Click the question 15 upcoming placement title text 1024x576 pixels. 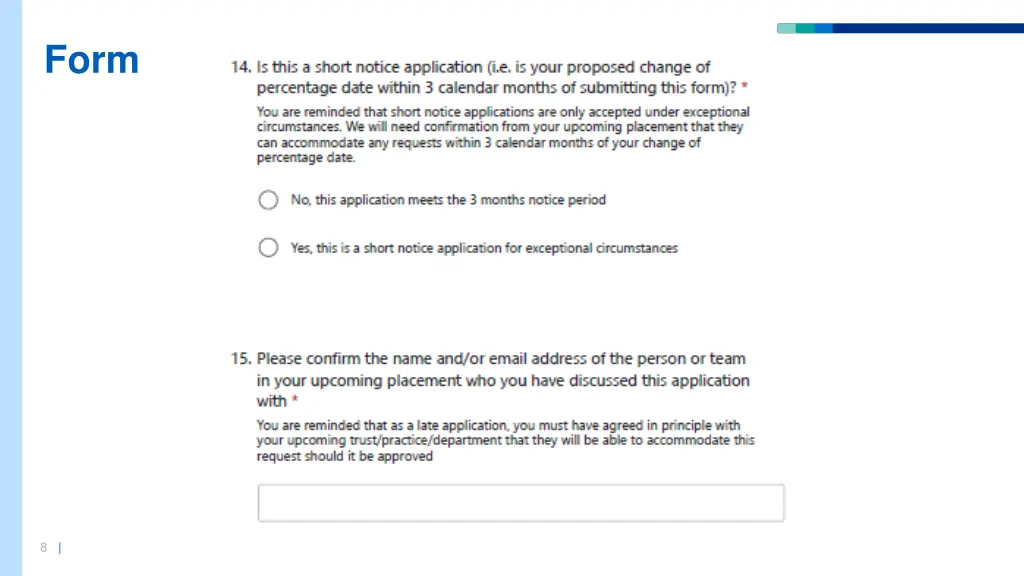503,379
